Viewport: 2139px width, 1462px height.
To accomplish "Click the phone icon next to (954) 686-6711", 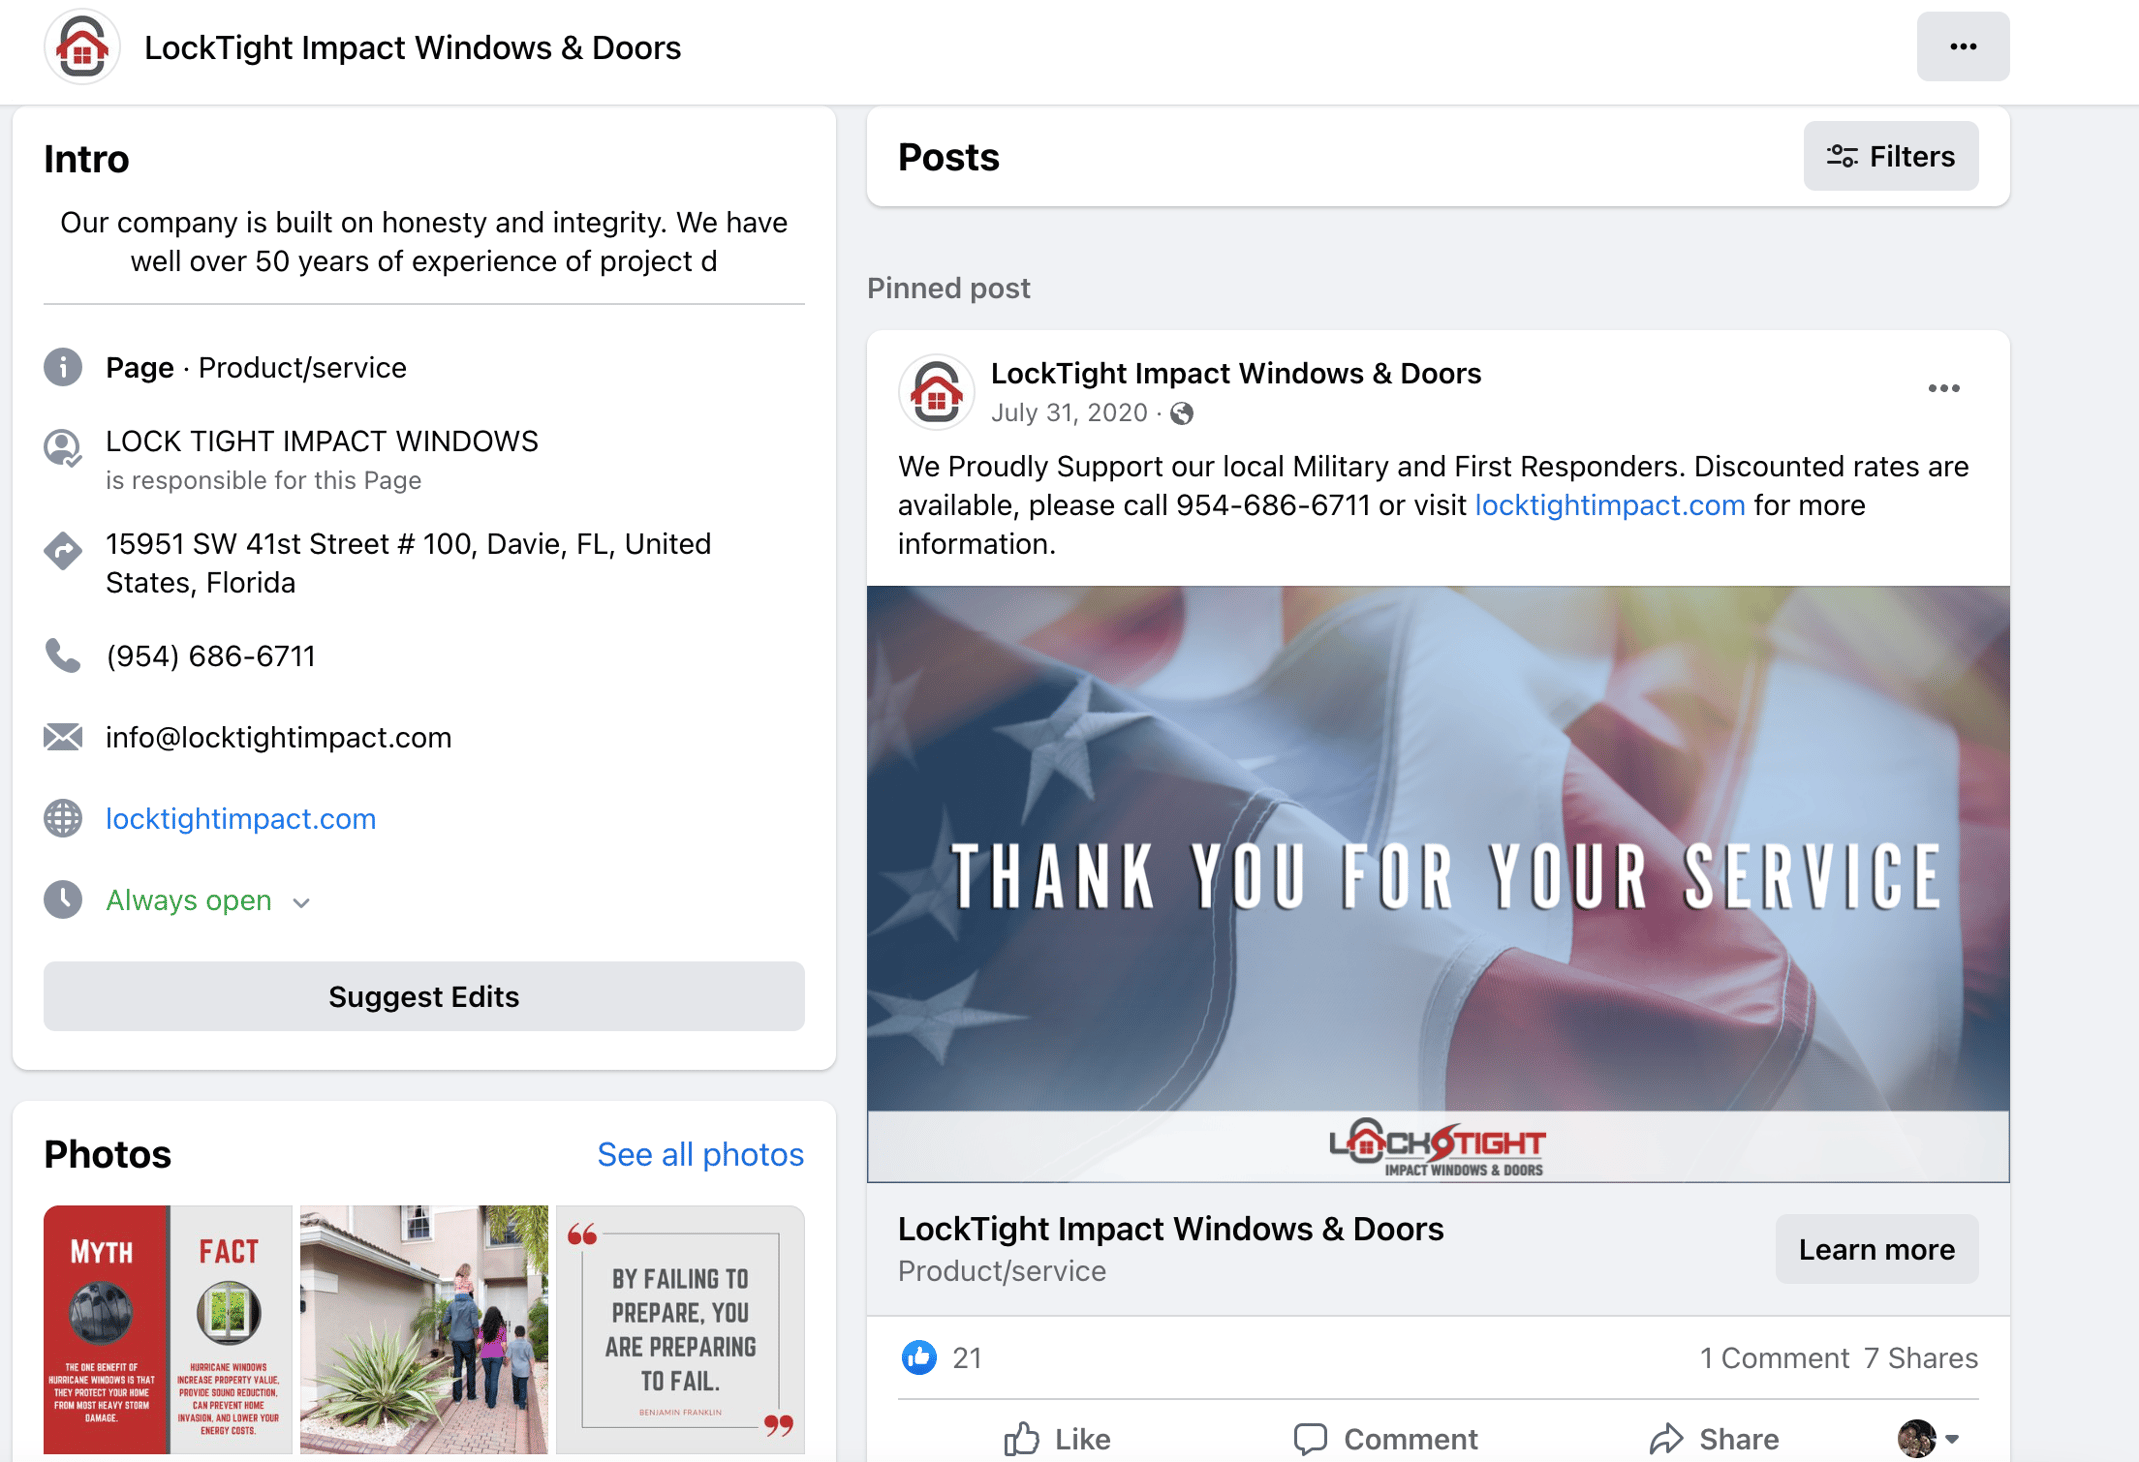I will click(63, 656).
